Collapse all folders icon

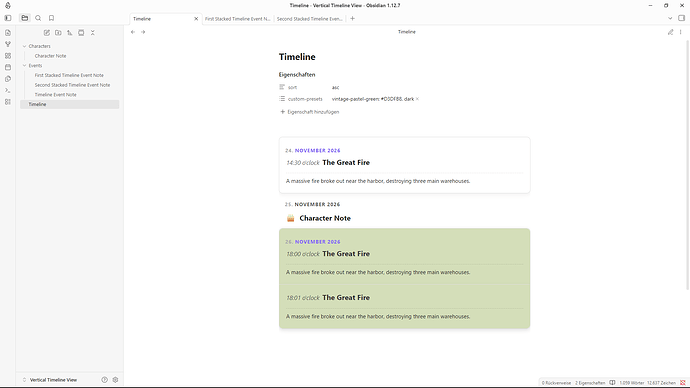coord(92,33)
